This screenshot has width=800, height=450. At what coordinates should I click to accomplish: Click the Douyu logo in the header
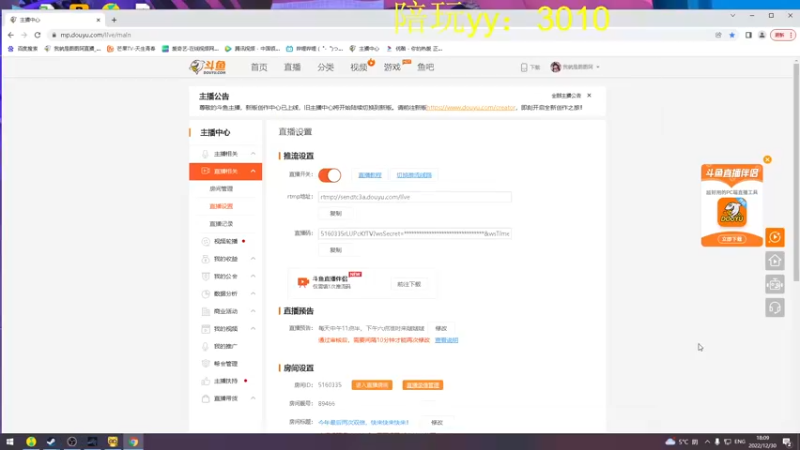click(x=208, y=67)
